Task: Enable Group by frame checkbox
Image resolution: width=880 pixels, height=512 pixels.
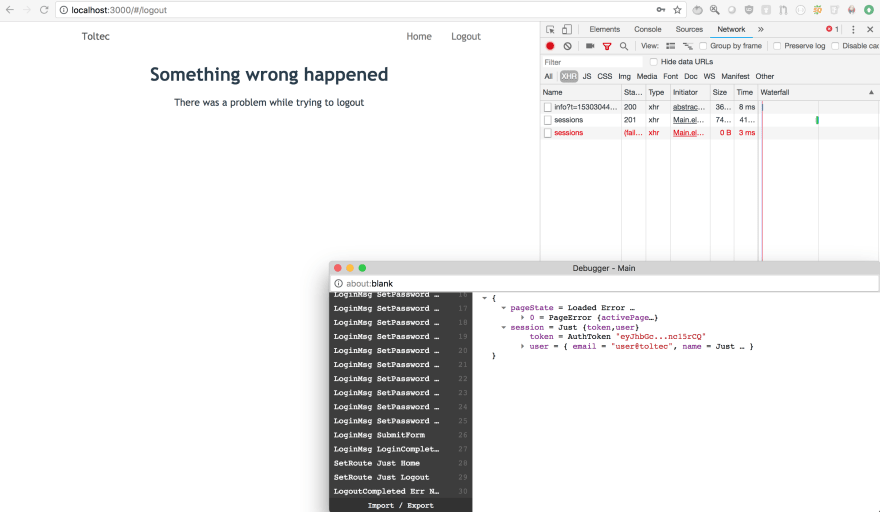Action: pos(703,46)
